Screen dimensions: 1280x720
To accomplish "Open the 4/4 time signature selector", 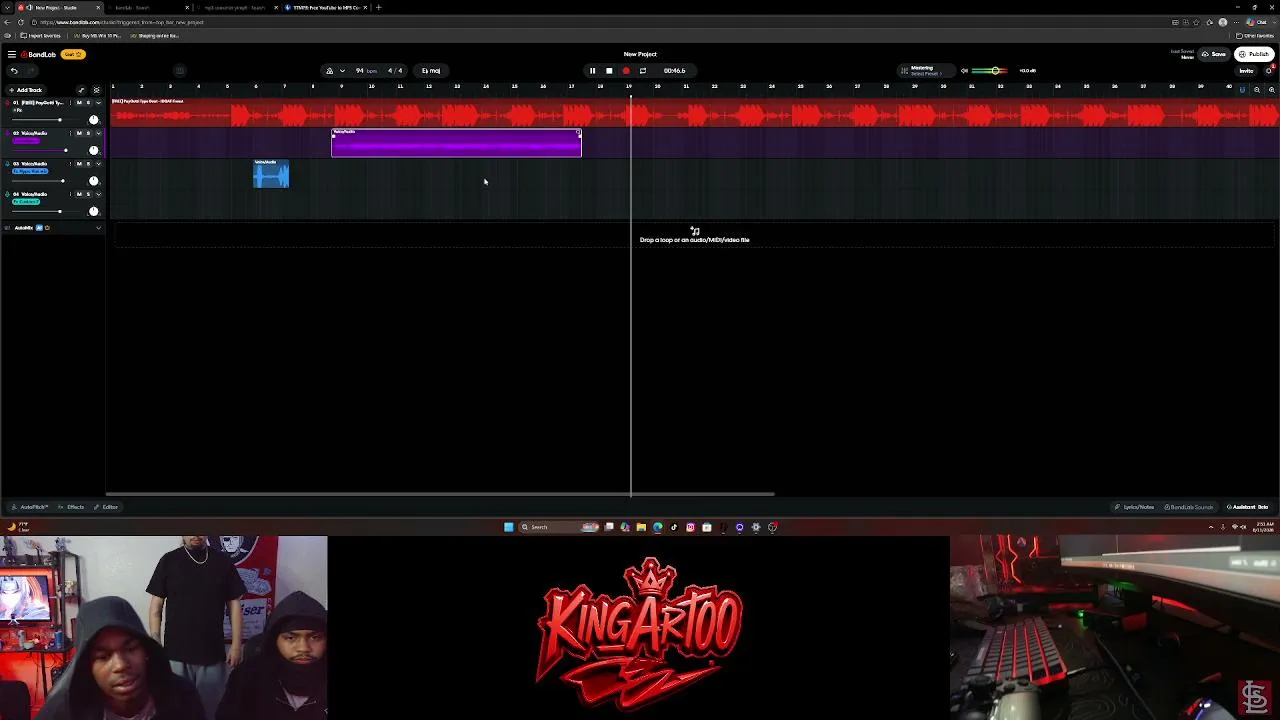I will pyautogui.click(x=395, y=71).
